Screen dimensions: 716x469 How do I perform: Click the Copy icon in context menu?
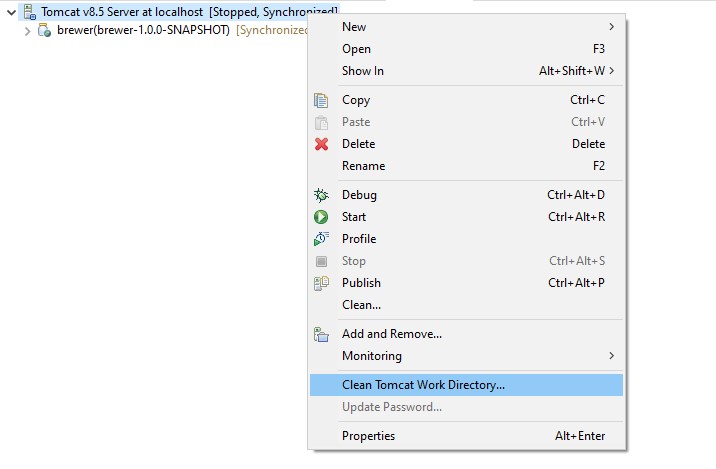[321, 100]
